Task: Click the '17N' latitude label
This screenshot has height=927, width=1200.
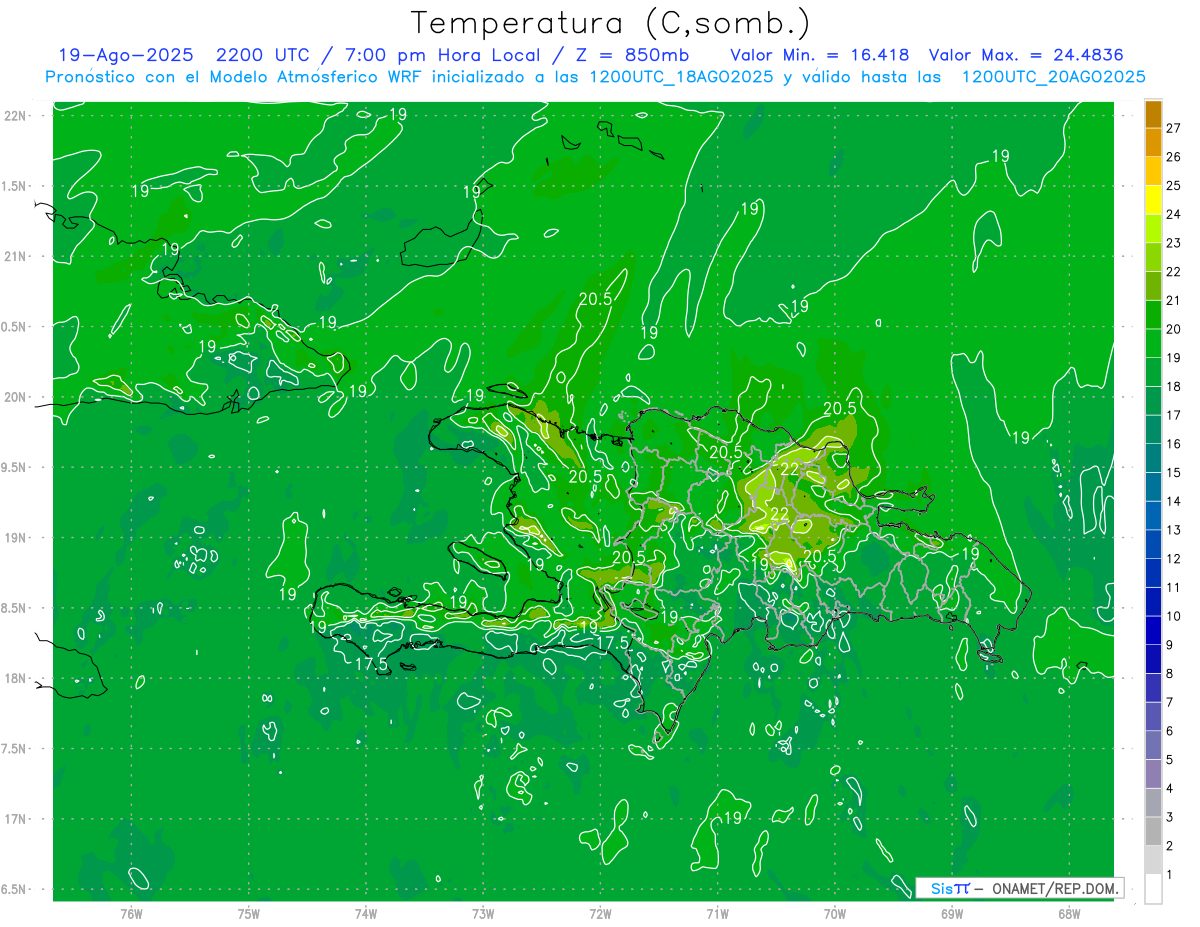Action: 17,819
